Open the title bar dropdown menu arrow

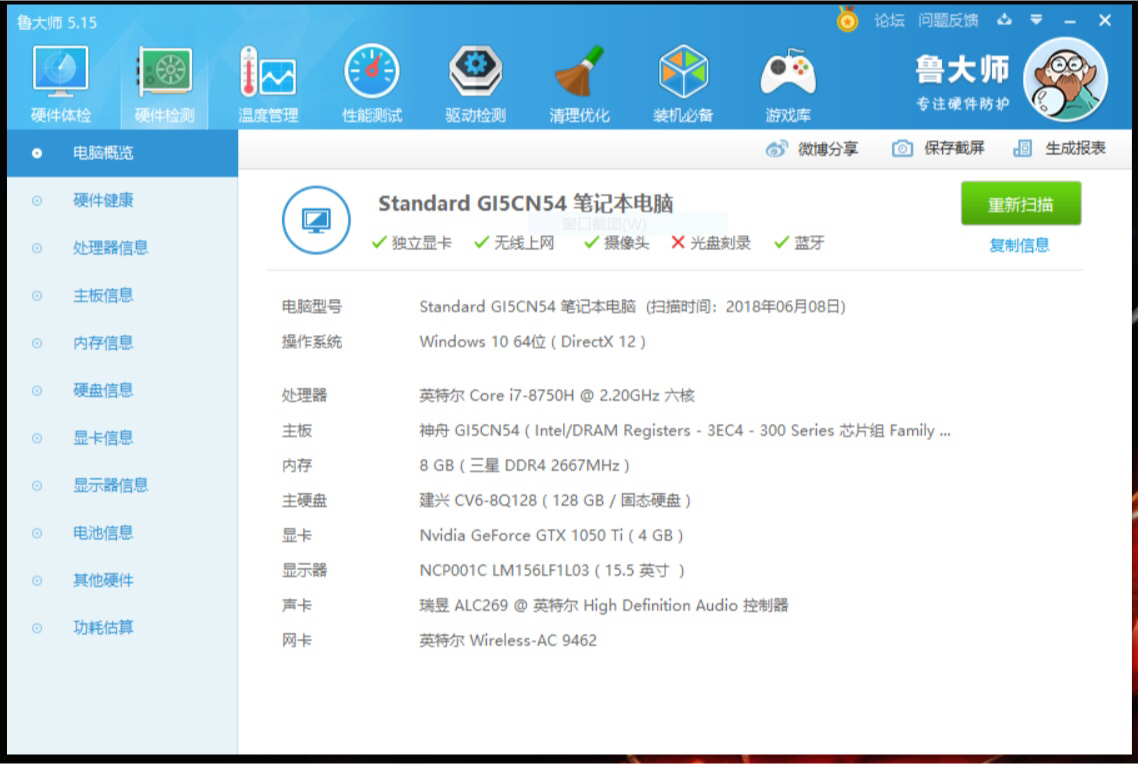click(1036, 20)
